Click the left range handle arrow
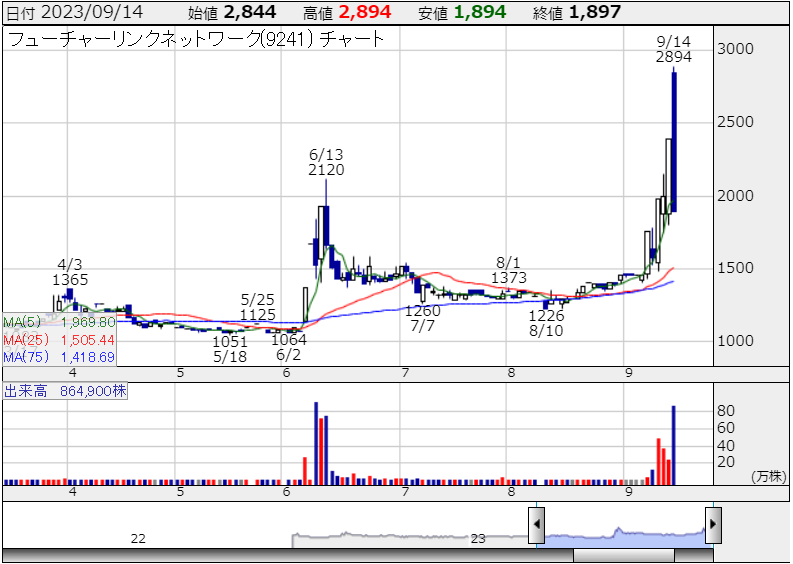The image size is (793, 564). 537,524
